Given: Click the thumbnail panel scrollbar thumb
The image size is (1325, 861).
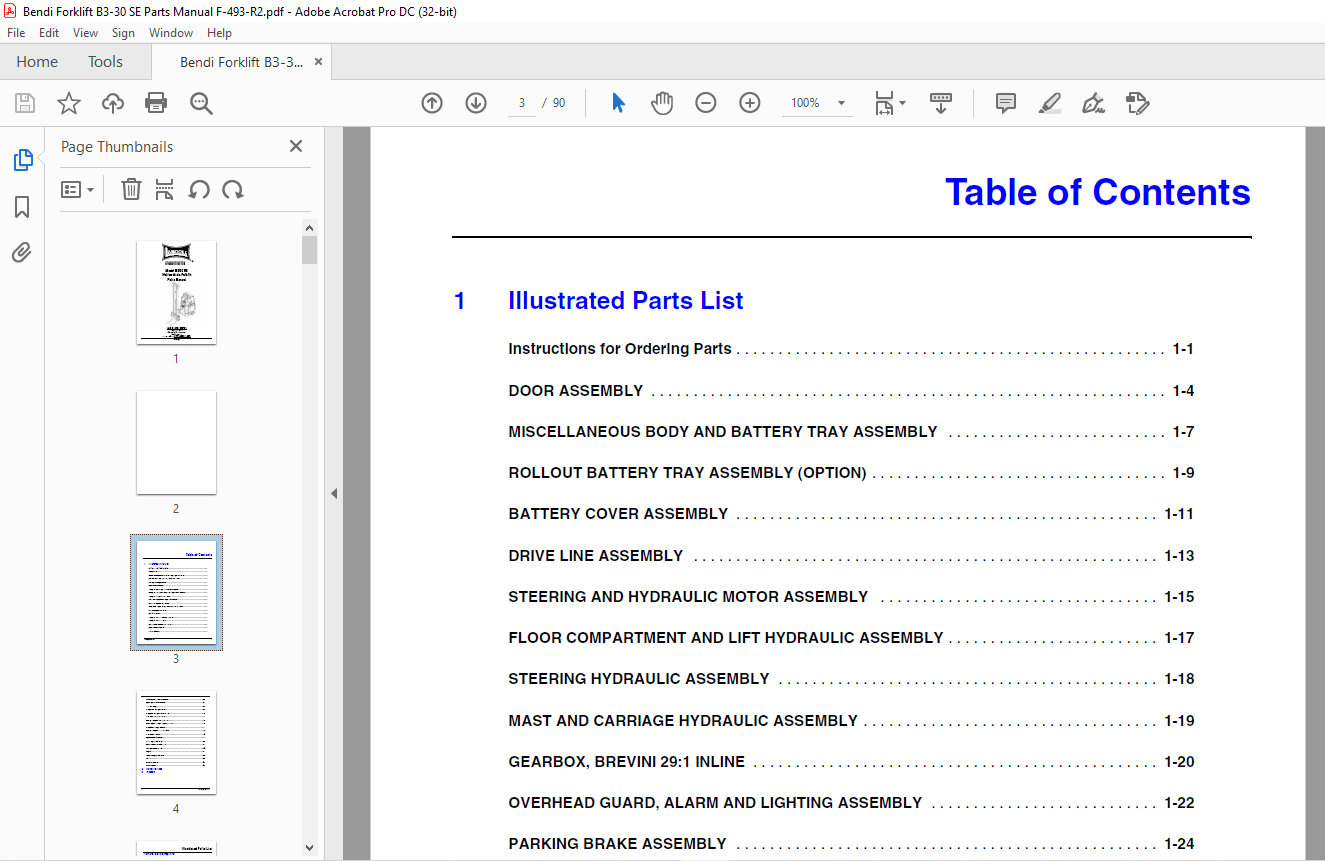Looking at the screenshot, I should click(310, 250).
